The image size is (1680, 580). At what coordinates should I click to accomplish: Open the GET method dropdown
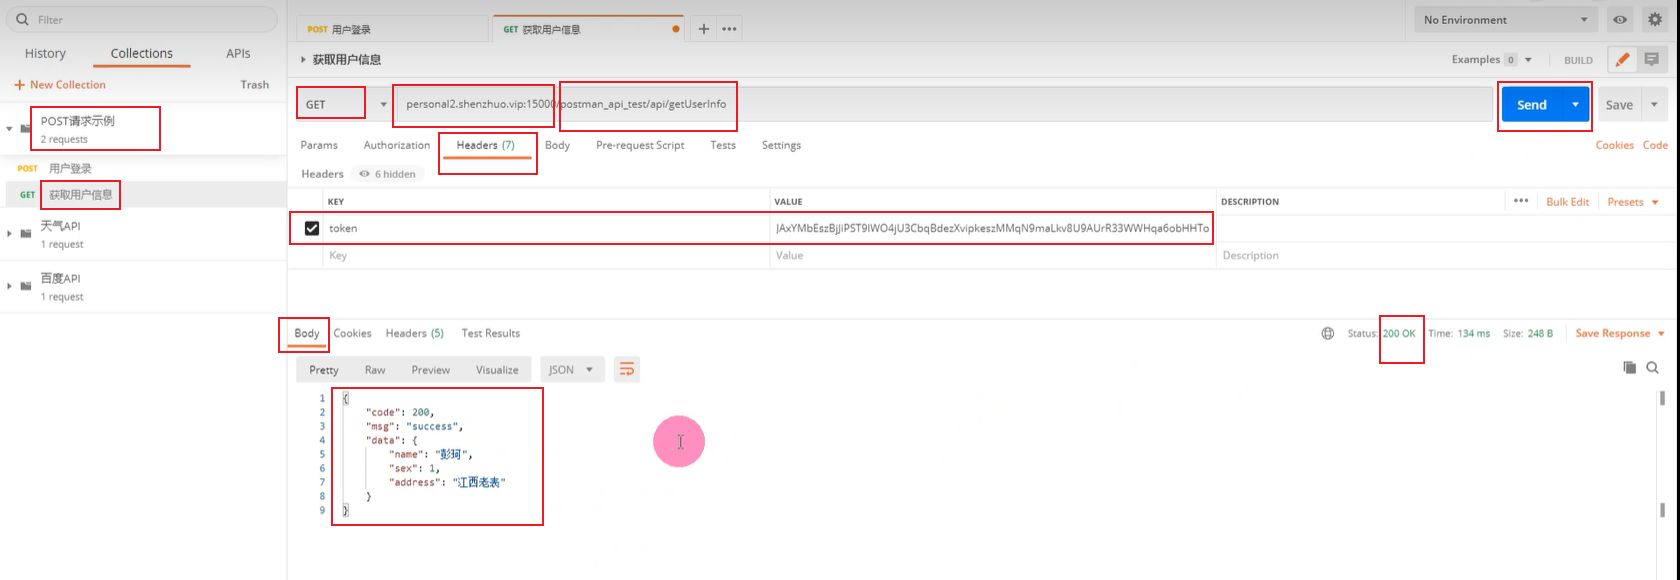(345, 104)
